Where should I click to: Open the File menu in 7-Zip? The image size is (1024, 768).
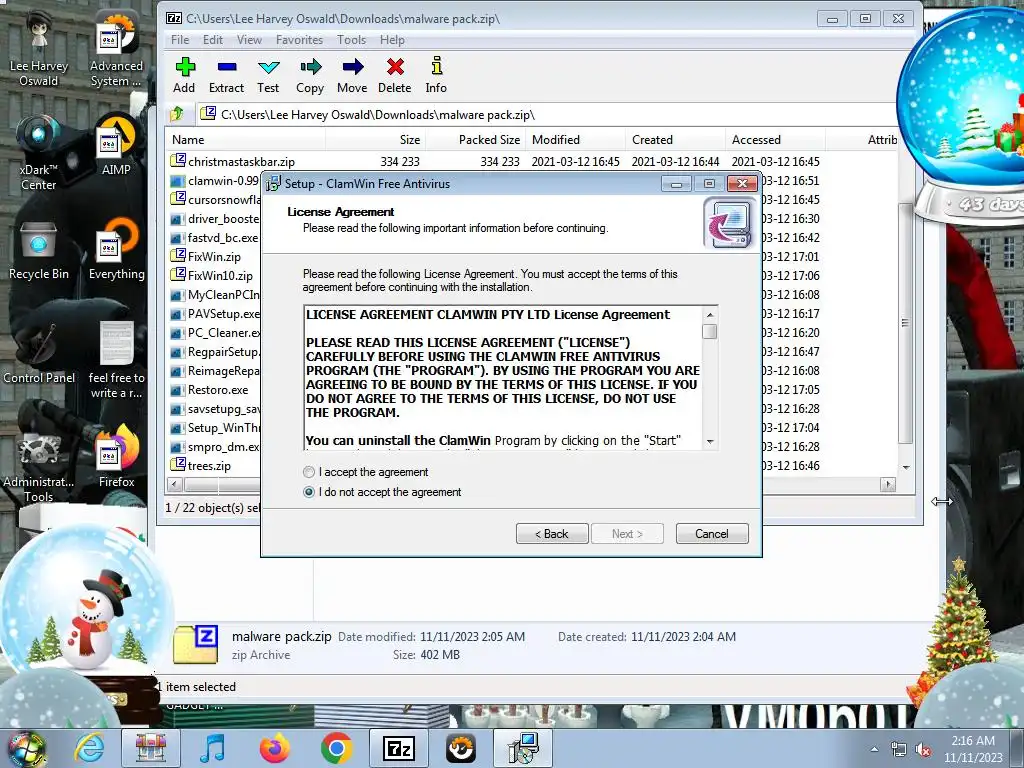[180, 40]
